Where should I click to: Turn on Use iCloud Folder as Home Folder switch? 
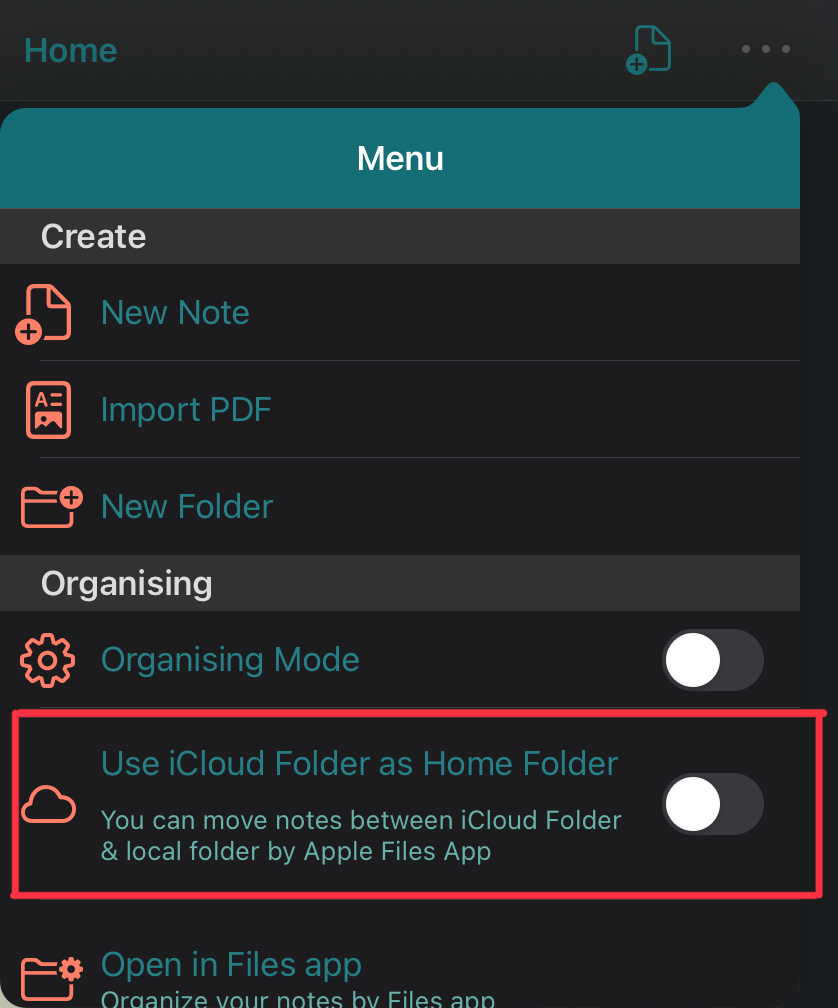pos(713,804)
